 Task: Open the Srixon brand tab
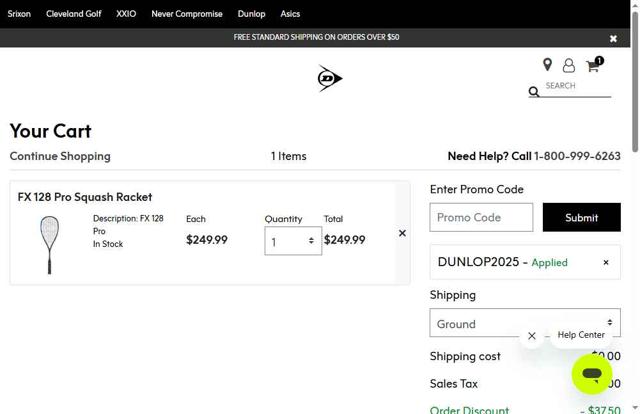click(x=19, y=14)
